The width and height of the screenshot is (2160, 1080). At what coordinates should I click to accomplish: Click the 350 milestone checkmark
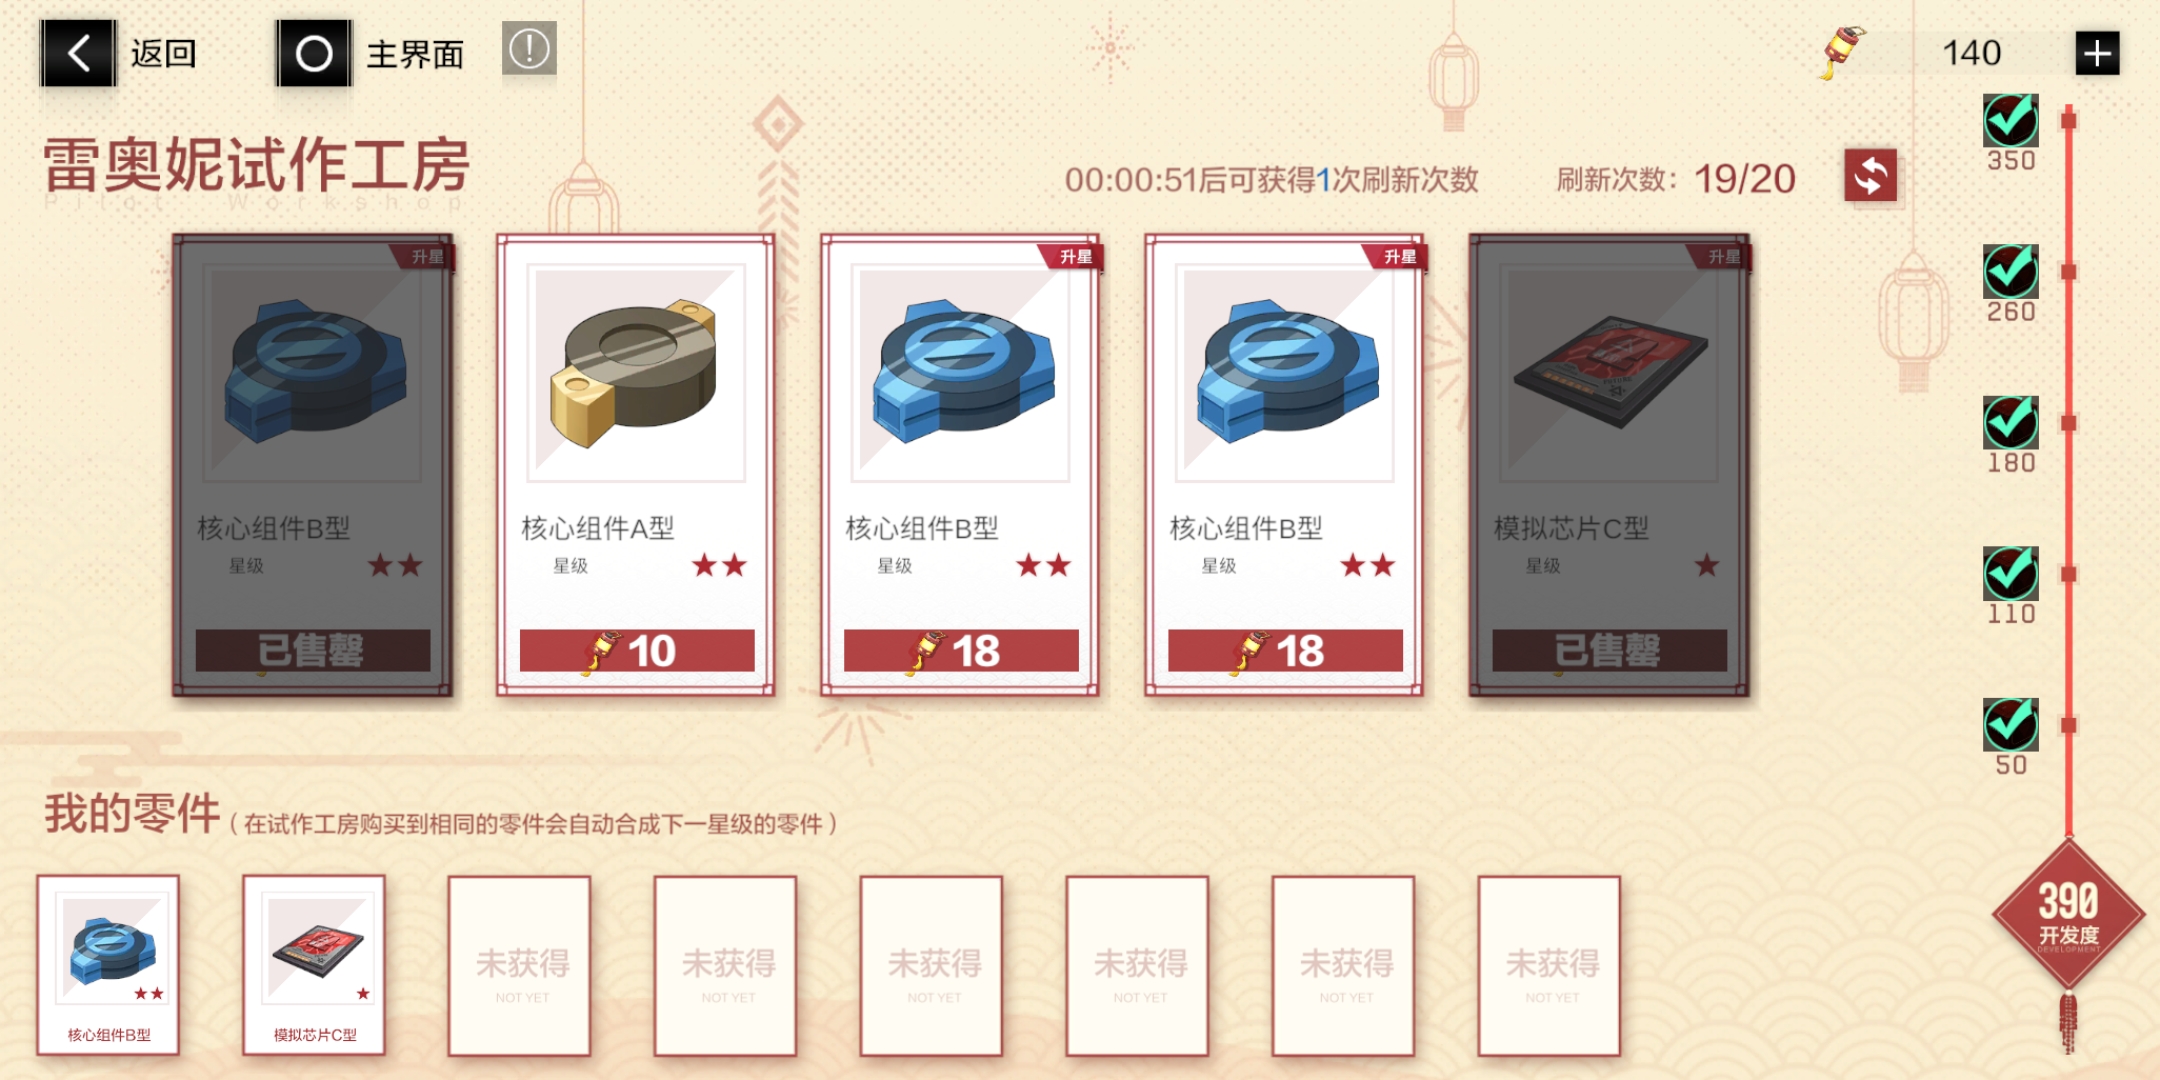(2010, 121)
